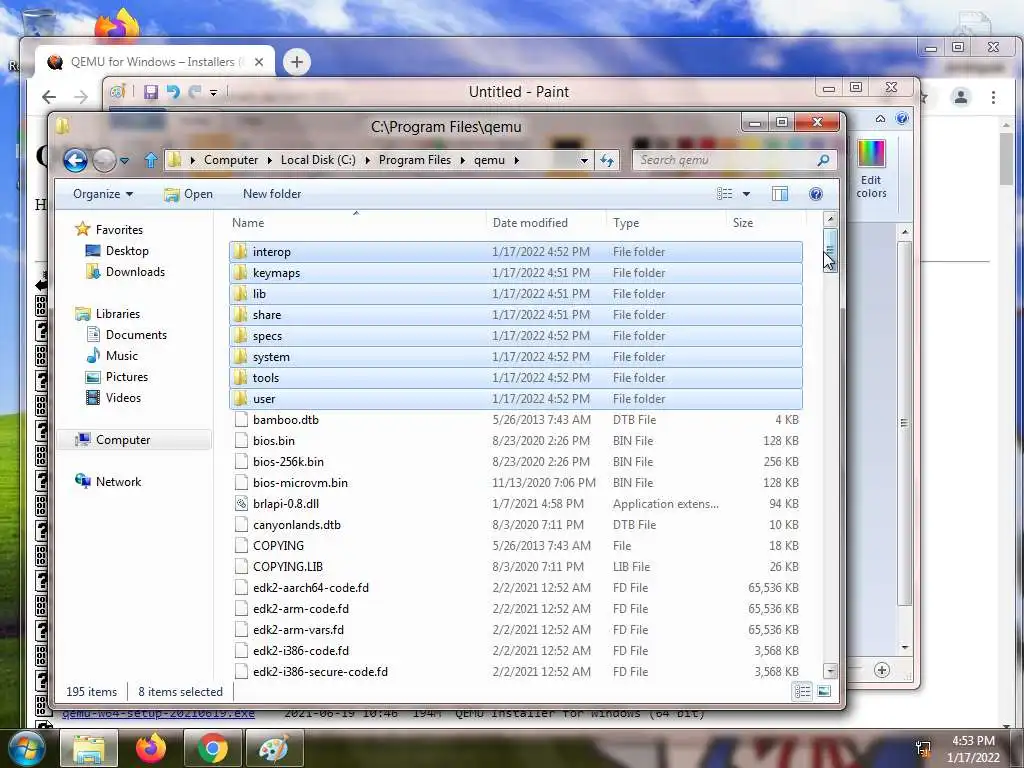Go back in the qemu Explorer window
Screen dimensions: 1024x768
point(75,160)
